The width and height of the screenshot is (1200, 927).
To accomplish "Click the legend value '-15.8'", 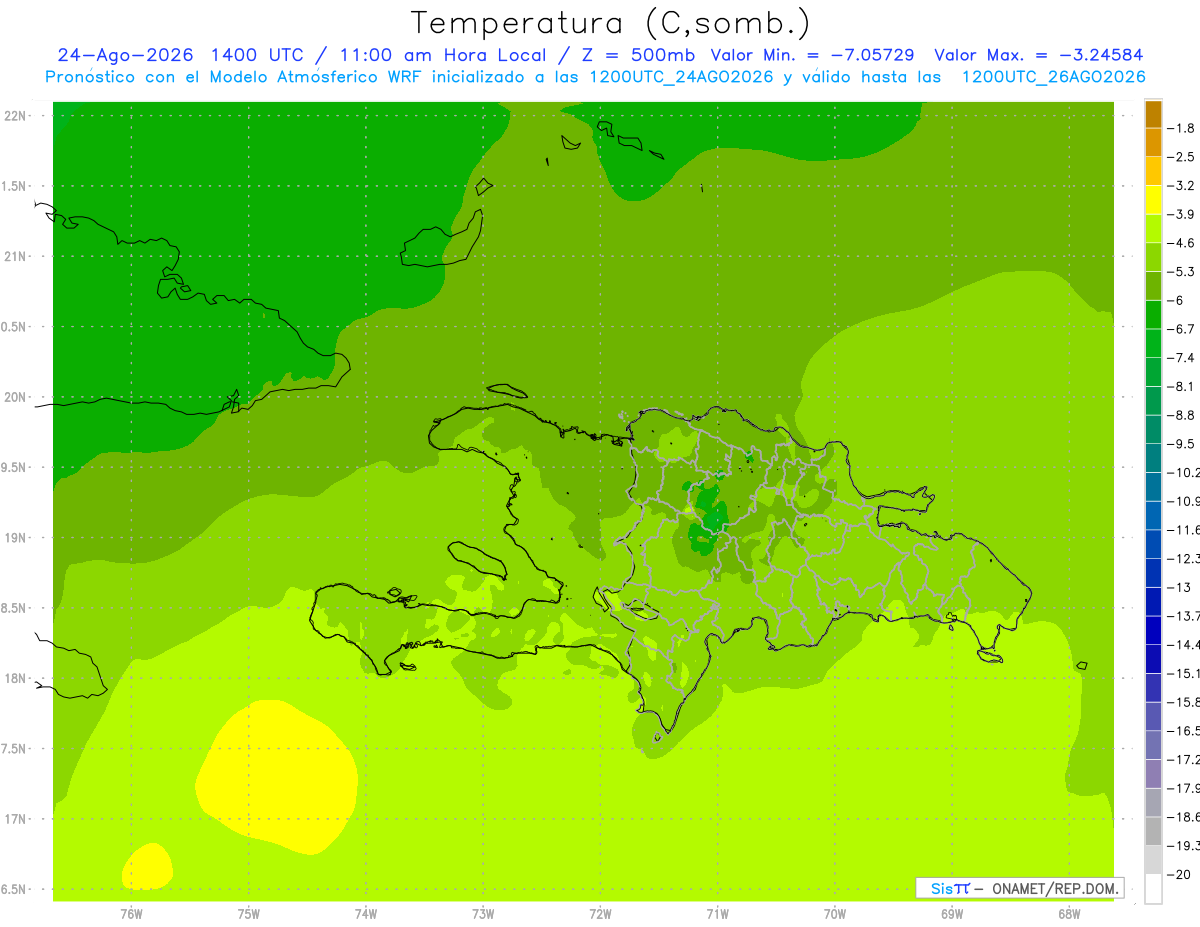I will click(1183, 702).
